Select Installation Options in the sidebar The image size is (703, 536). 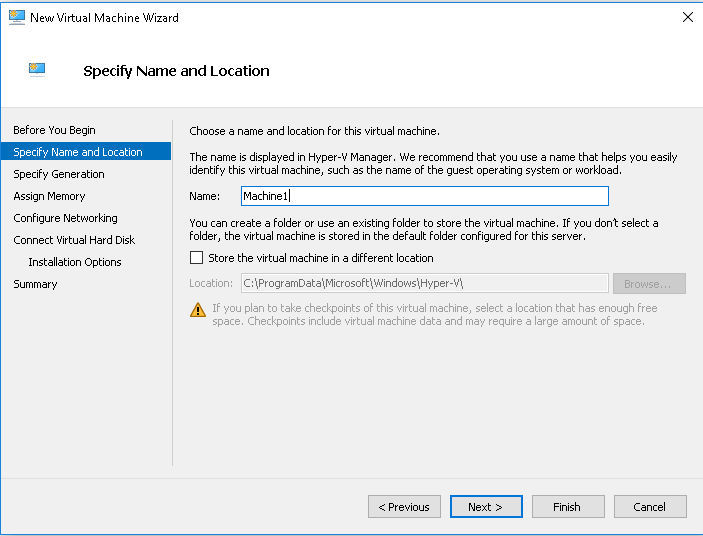coord(75,262)
